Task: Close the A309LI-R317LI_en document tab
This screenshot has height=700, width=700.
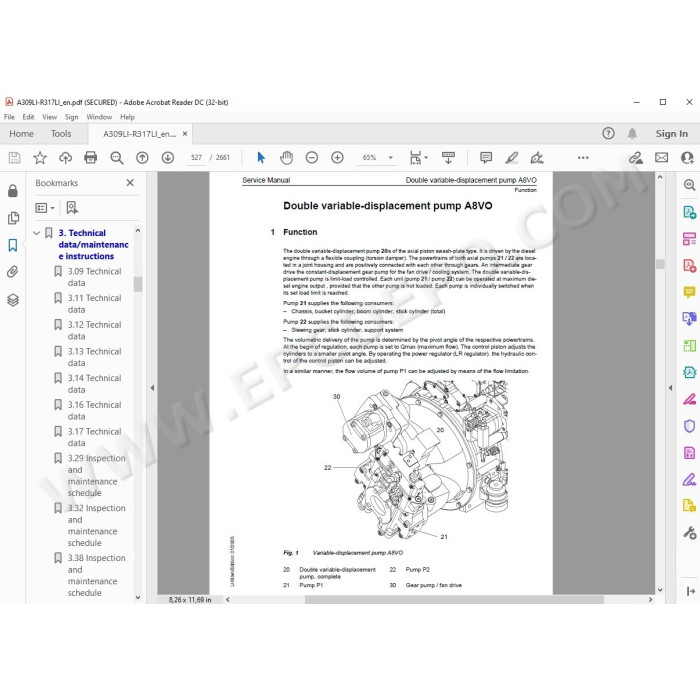Action: 185,133
